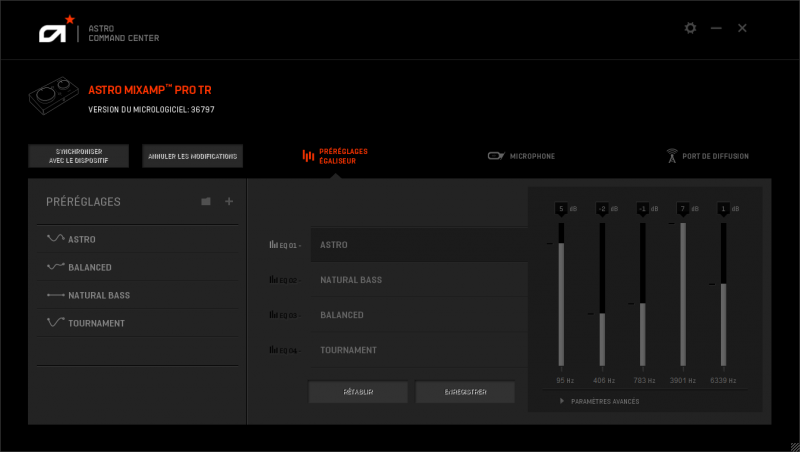The width and height of the screenshot is (800, 452).
Task: Select EQ 01 slot ASTRO row
Action: point(419,245)
